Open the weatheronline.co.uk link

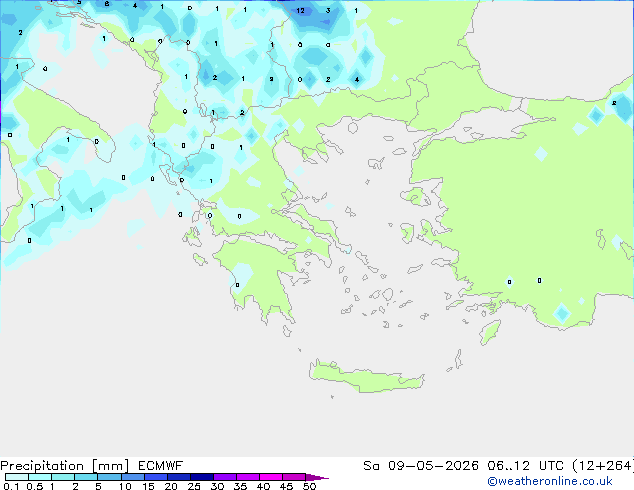tap(550, 481)
